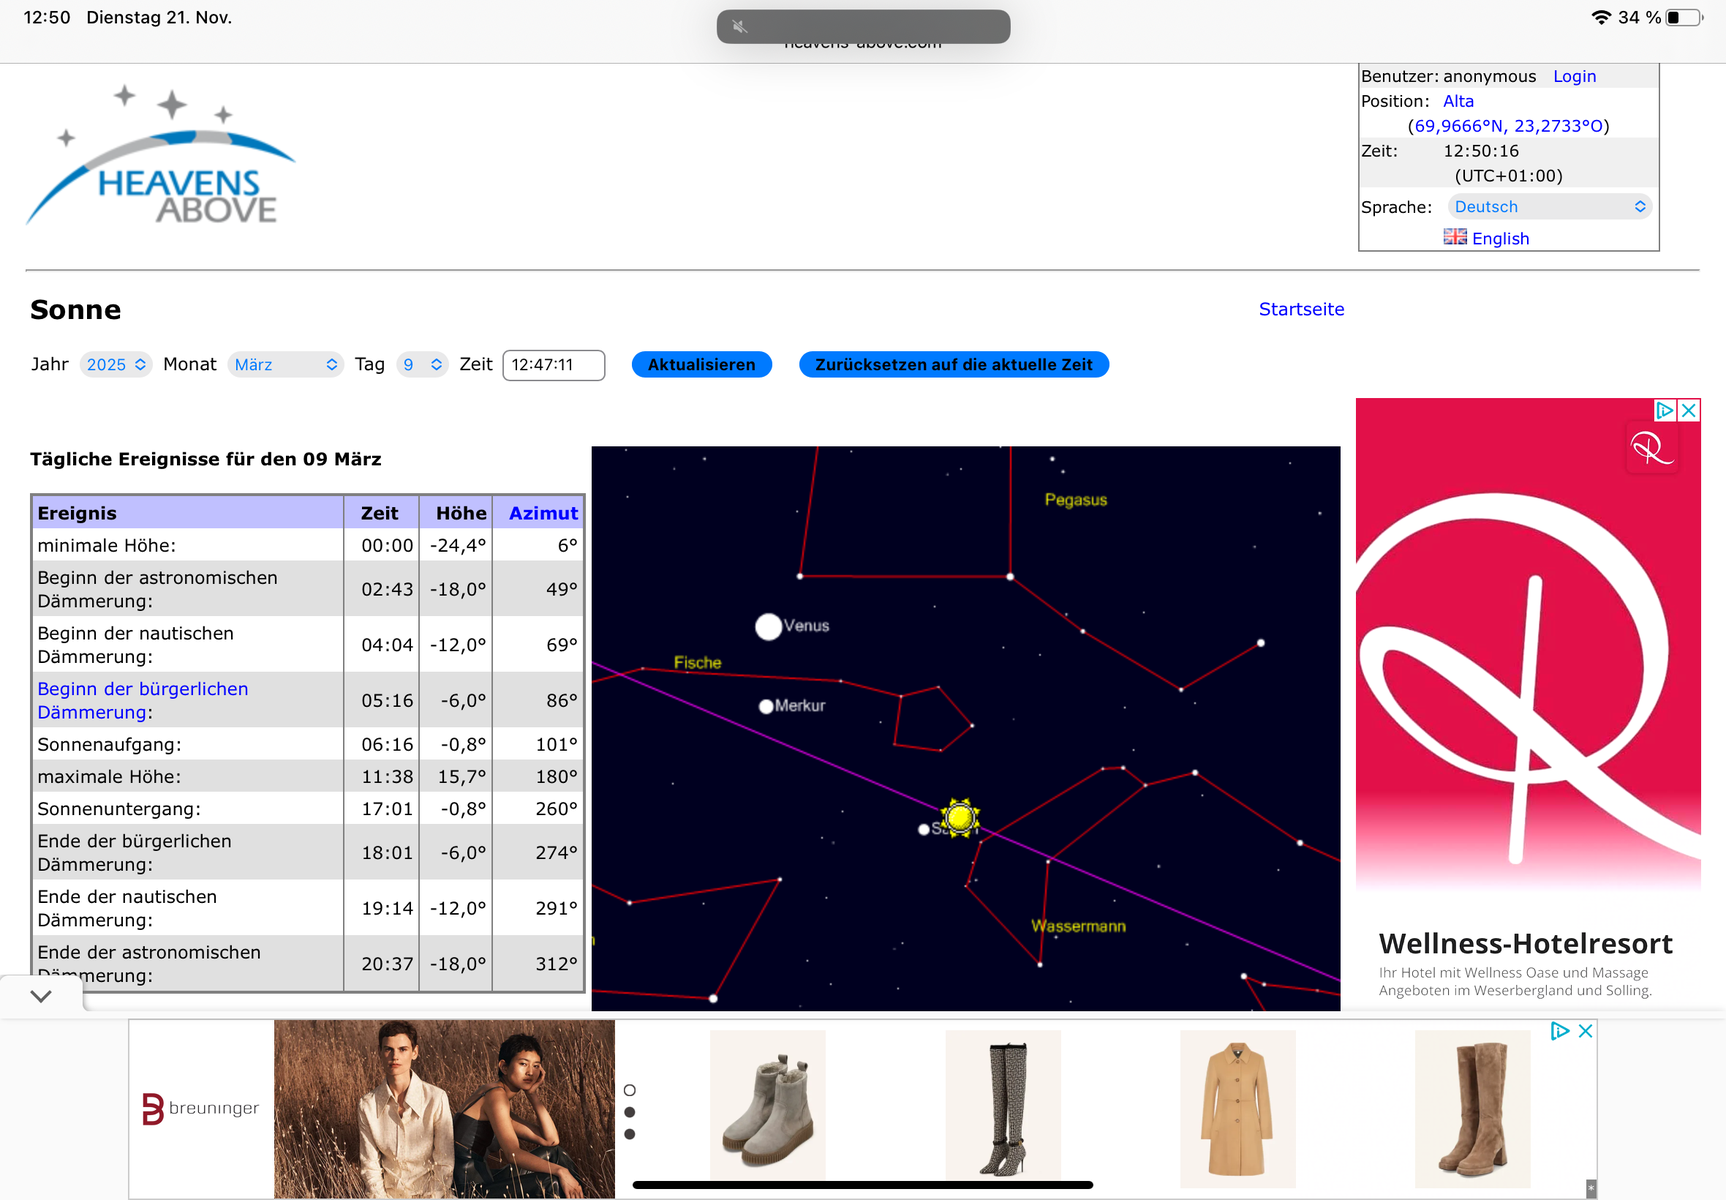Go to the Startseite link
Image resolution: width=1726 pixels, height=1200 pixels.
pyautogui.click(x=1301, y=310)
